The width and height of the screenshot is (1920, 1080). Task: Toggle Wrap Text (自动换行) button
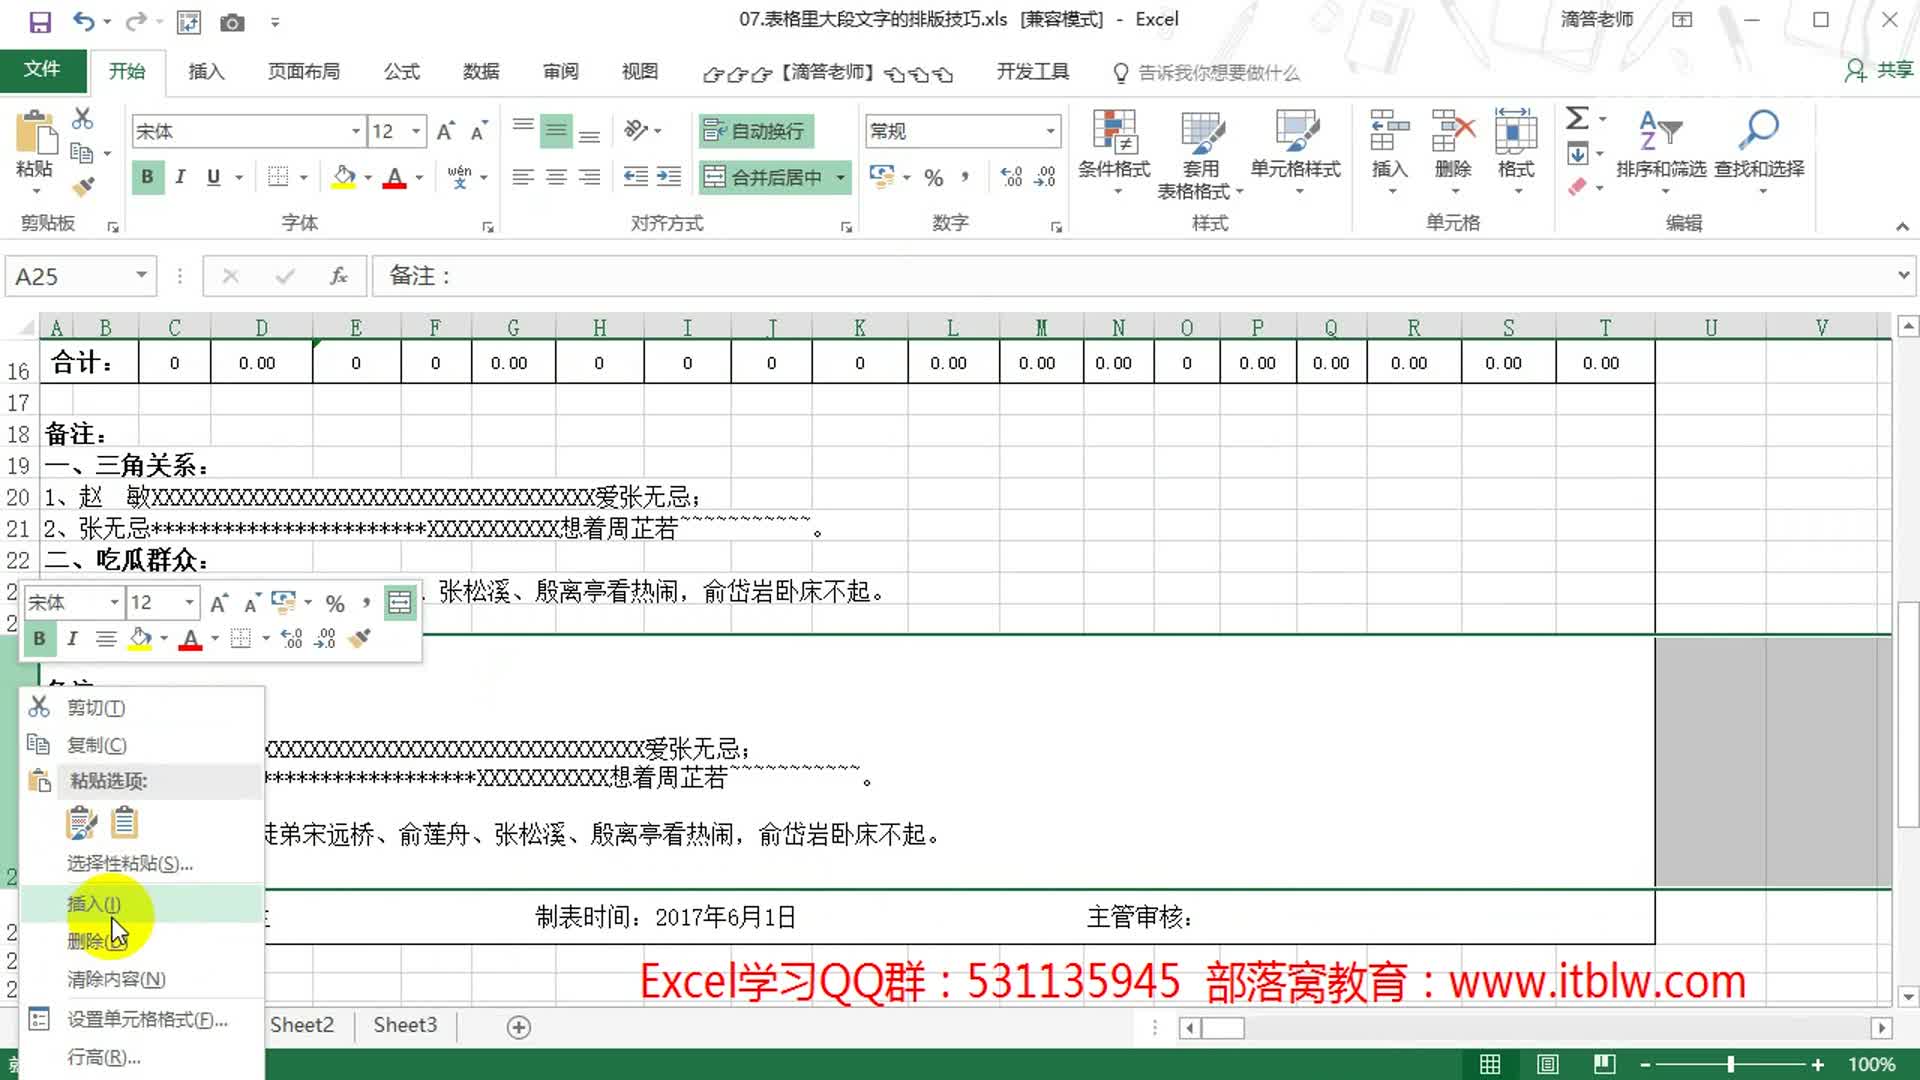click(x=755, y=131)
